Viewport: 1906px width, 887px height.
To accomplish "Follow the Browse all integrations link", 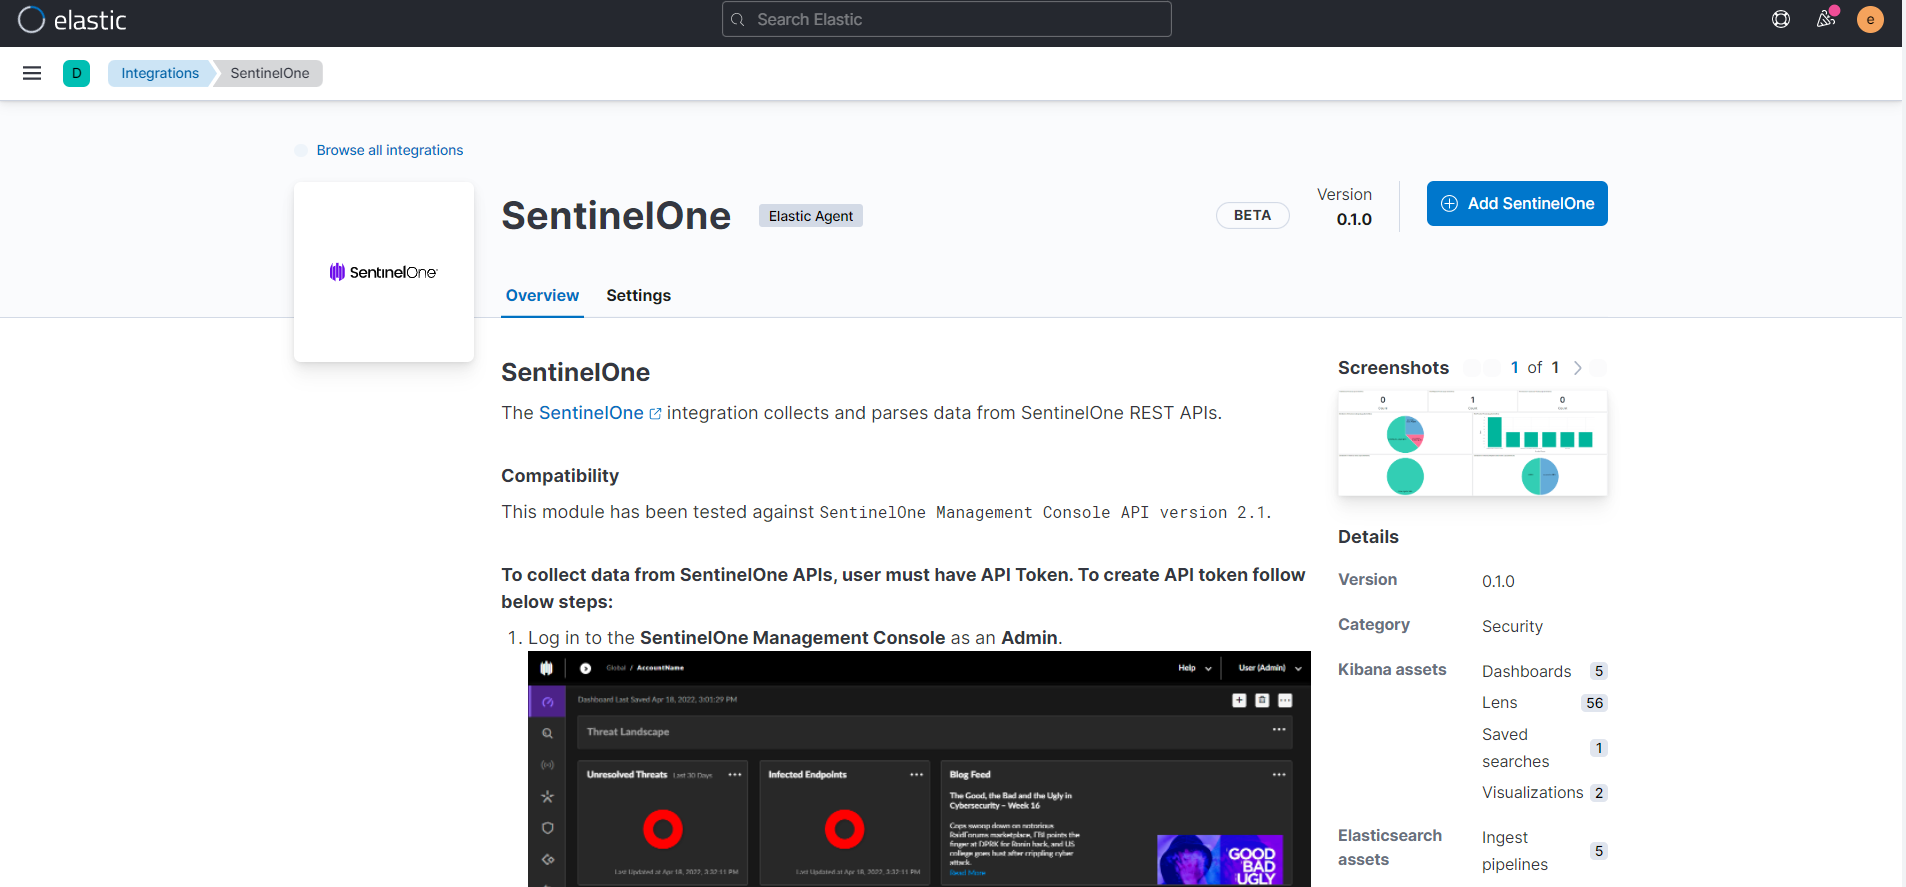I will (390, 150).
